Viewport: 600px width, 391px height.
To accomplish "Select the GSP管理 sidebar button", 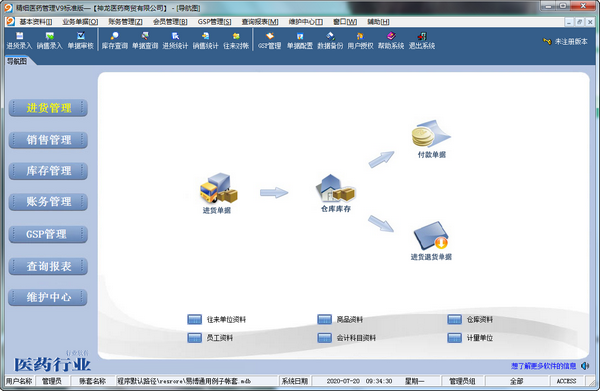I will pyautogui.click(x=48, y=234).
